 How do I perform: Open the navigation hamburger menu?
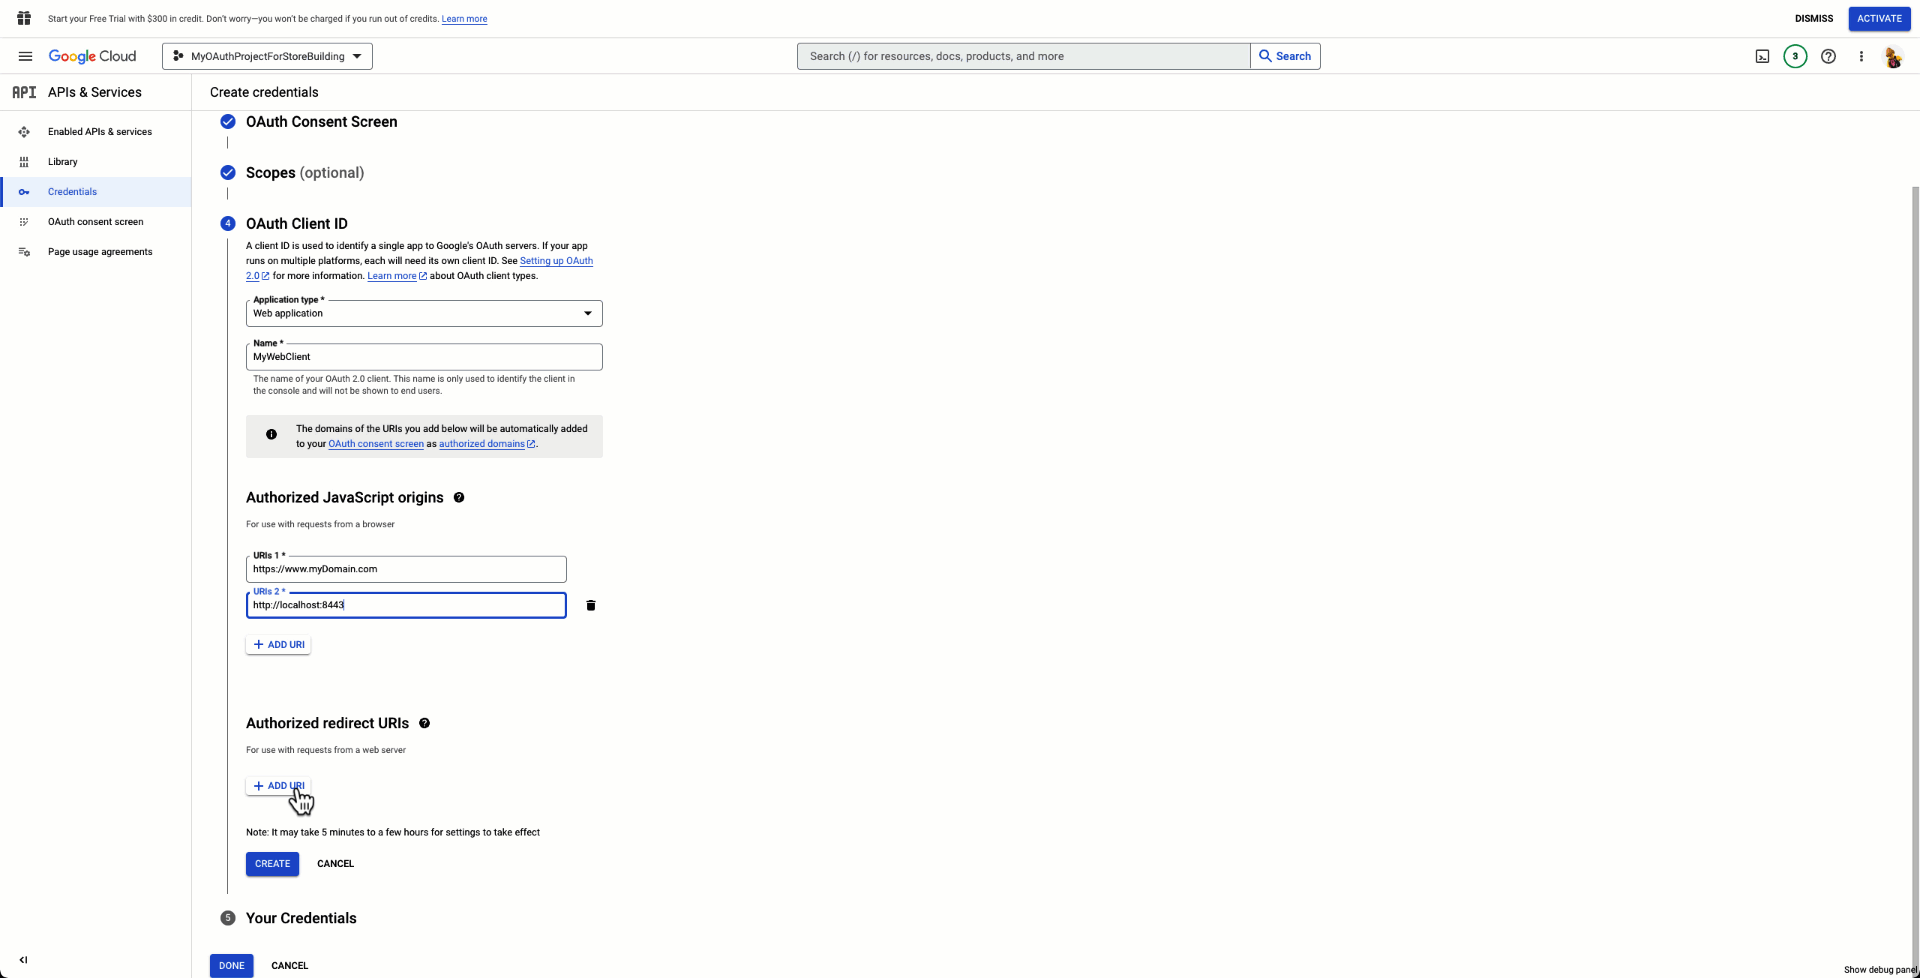click(x=25, y=56)
